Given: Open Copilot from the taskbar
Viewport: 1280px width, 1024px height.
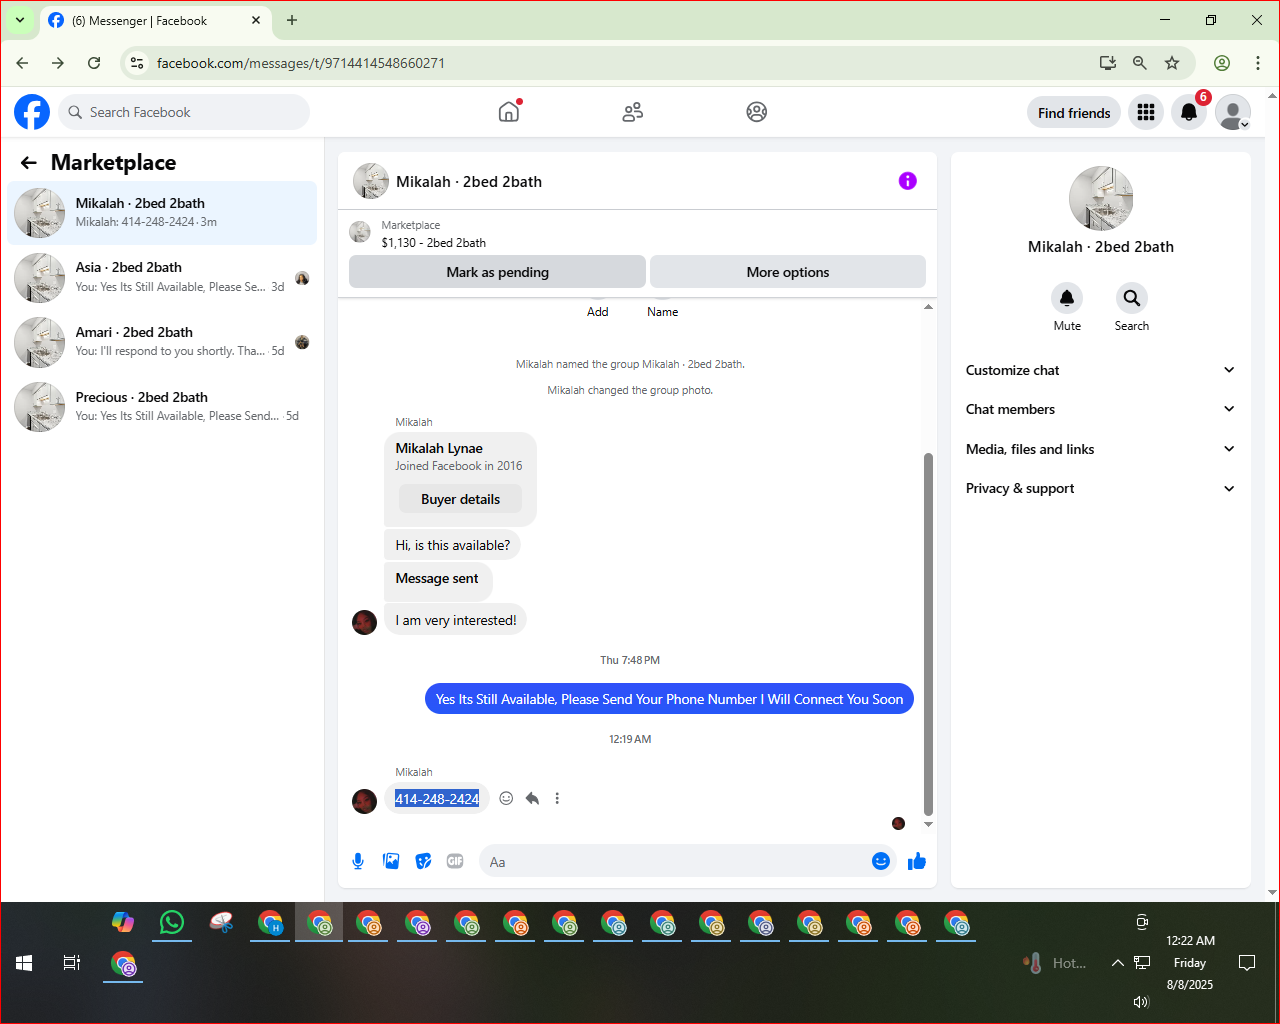Looking at the screenshot, I should point(123,922).
